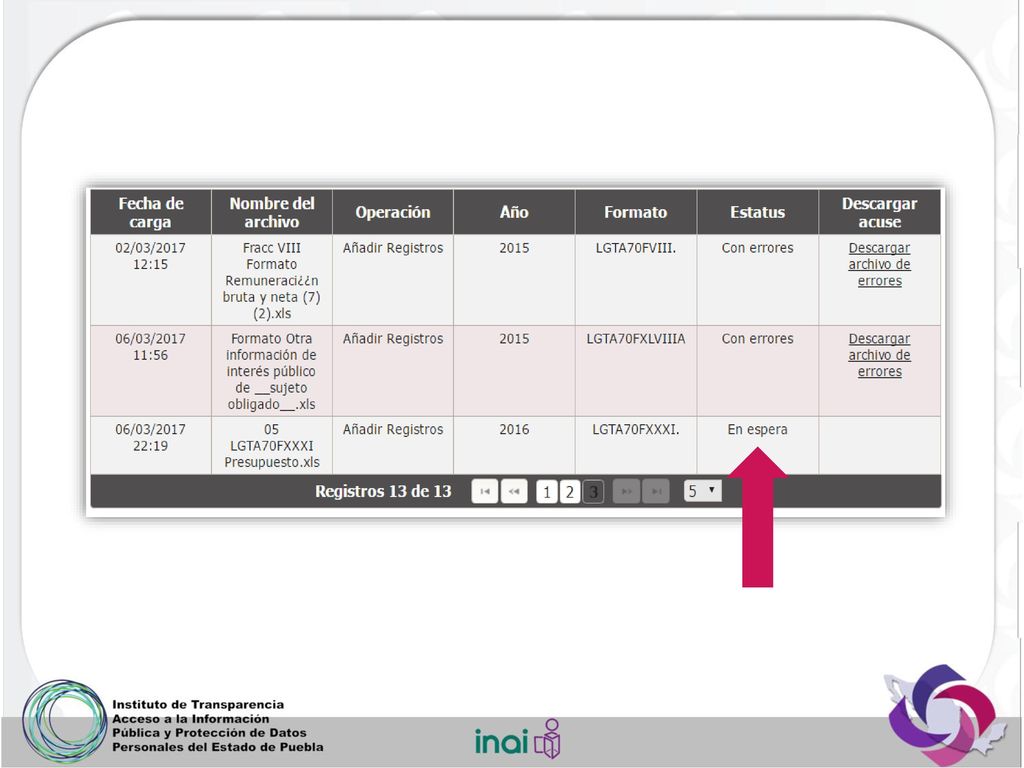Image resolution: width=1024 pixels, height=768 pixels.
Task: Go to the first page of records
Action: tap(485, 491)
